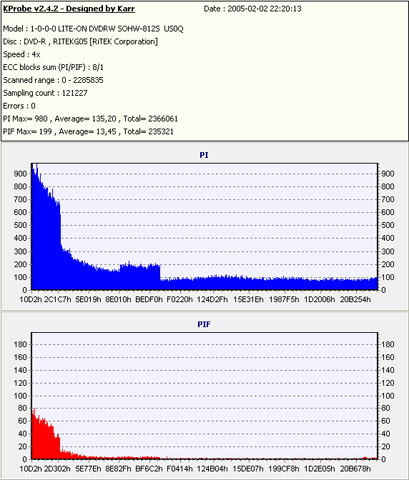This screenshot has height=480, width=409.
Task: Click PIF graph x-axis label BF6C2h
Action: point(149,469)
